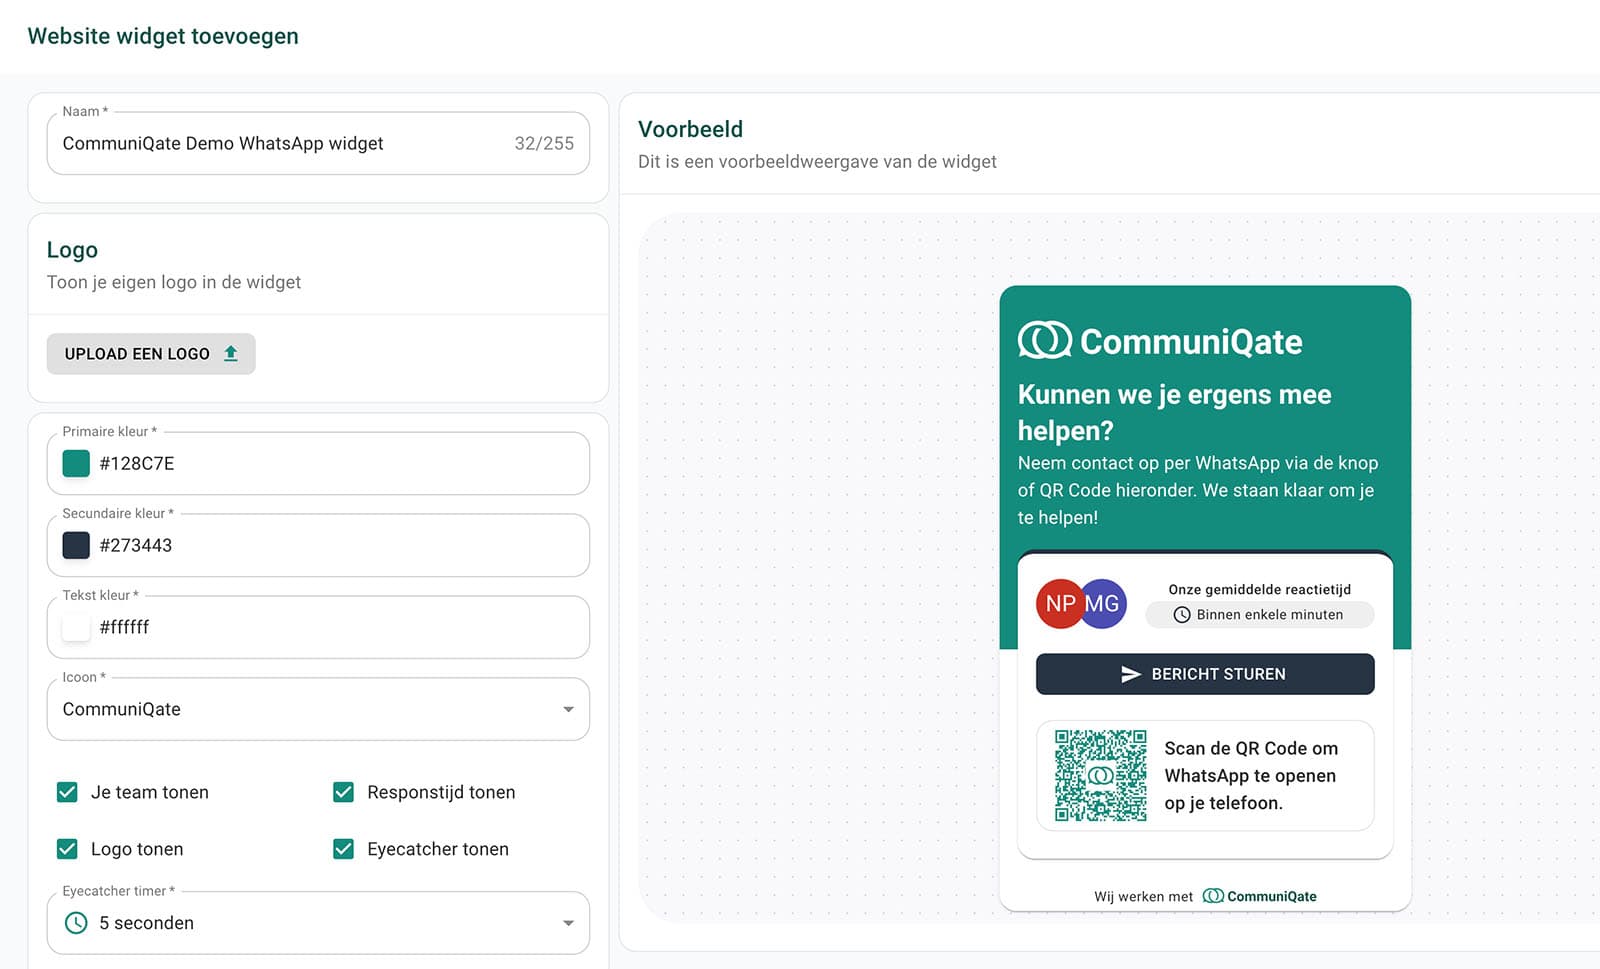The width and height of the screenshot is (1600, 969).
Task: Click the 'Website widget toevoegen' page title
Action: [163, 36]
